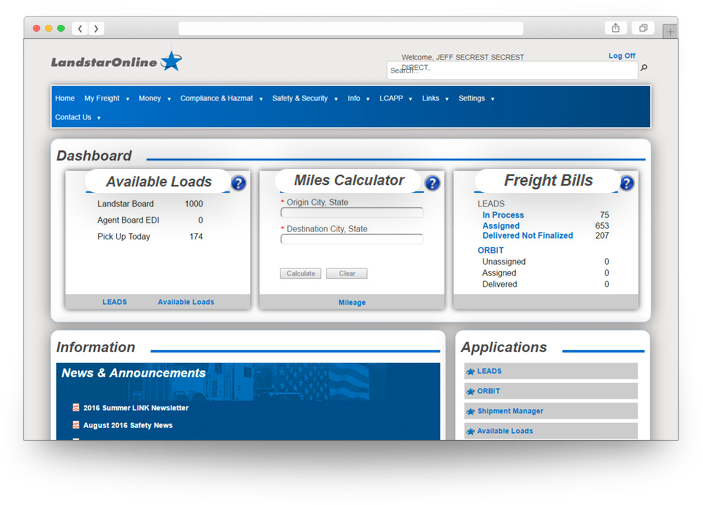Click the PDF icon beside 2016 Summer LINK Newsletter

[x=76, y=407]
